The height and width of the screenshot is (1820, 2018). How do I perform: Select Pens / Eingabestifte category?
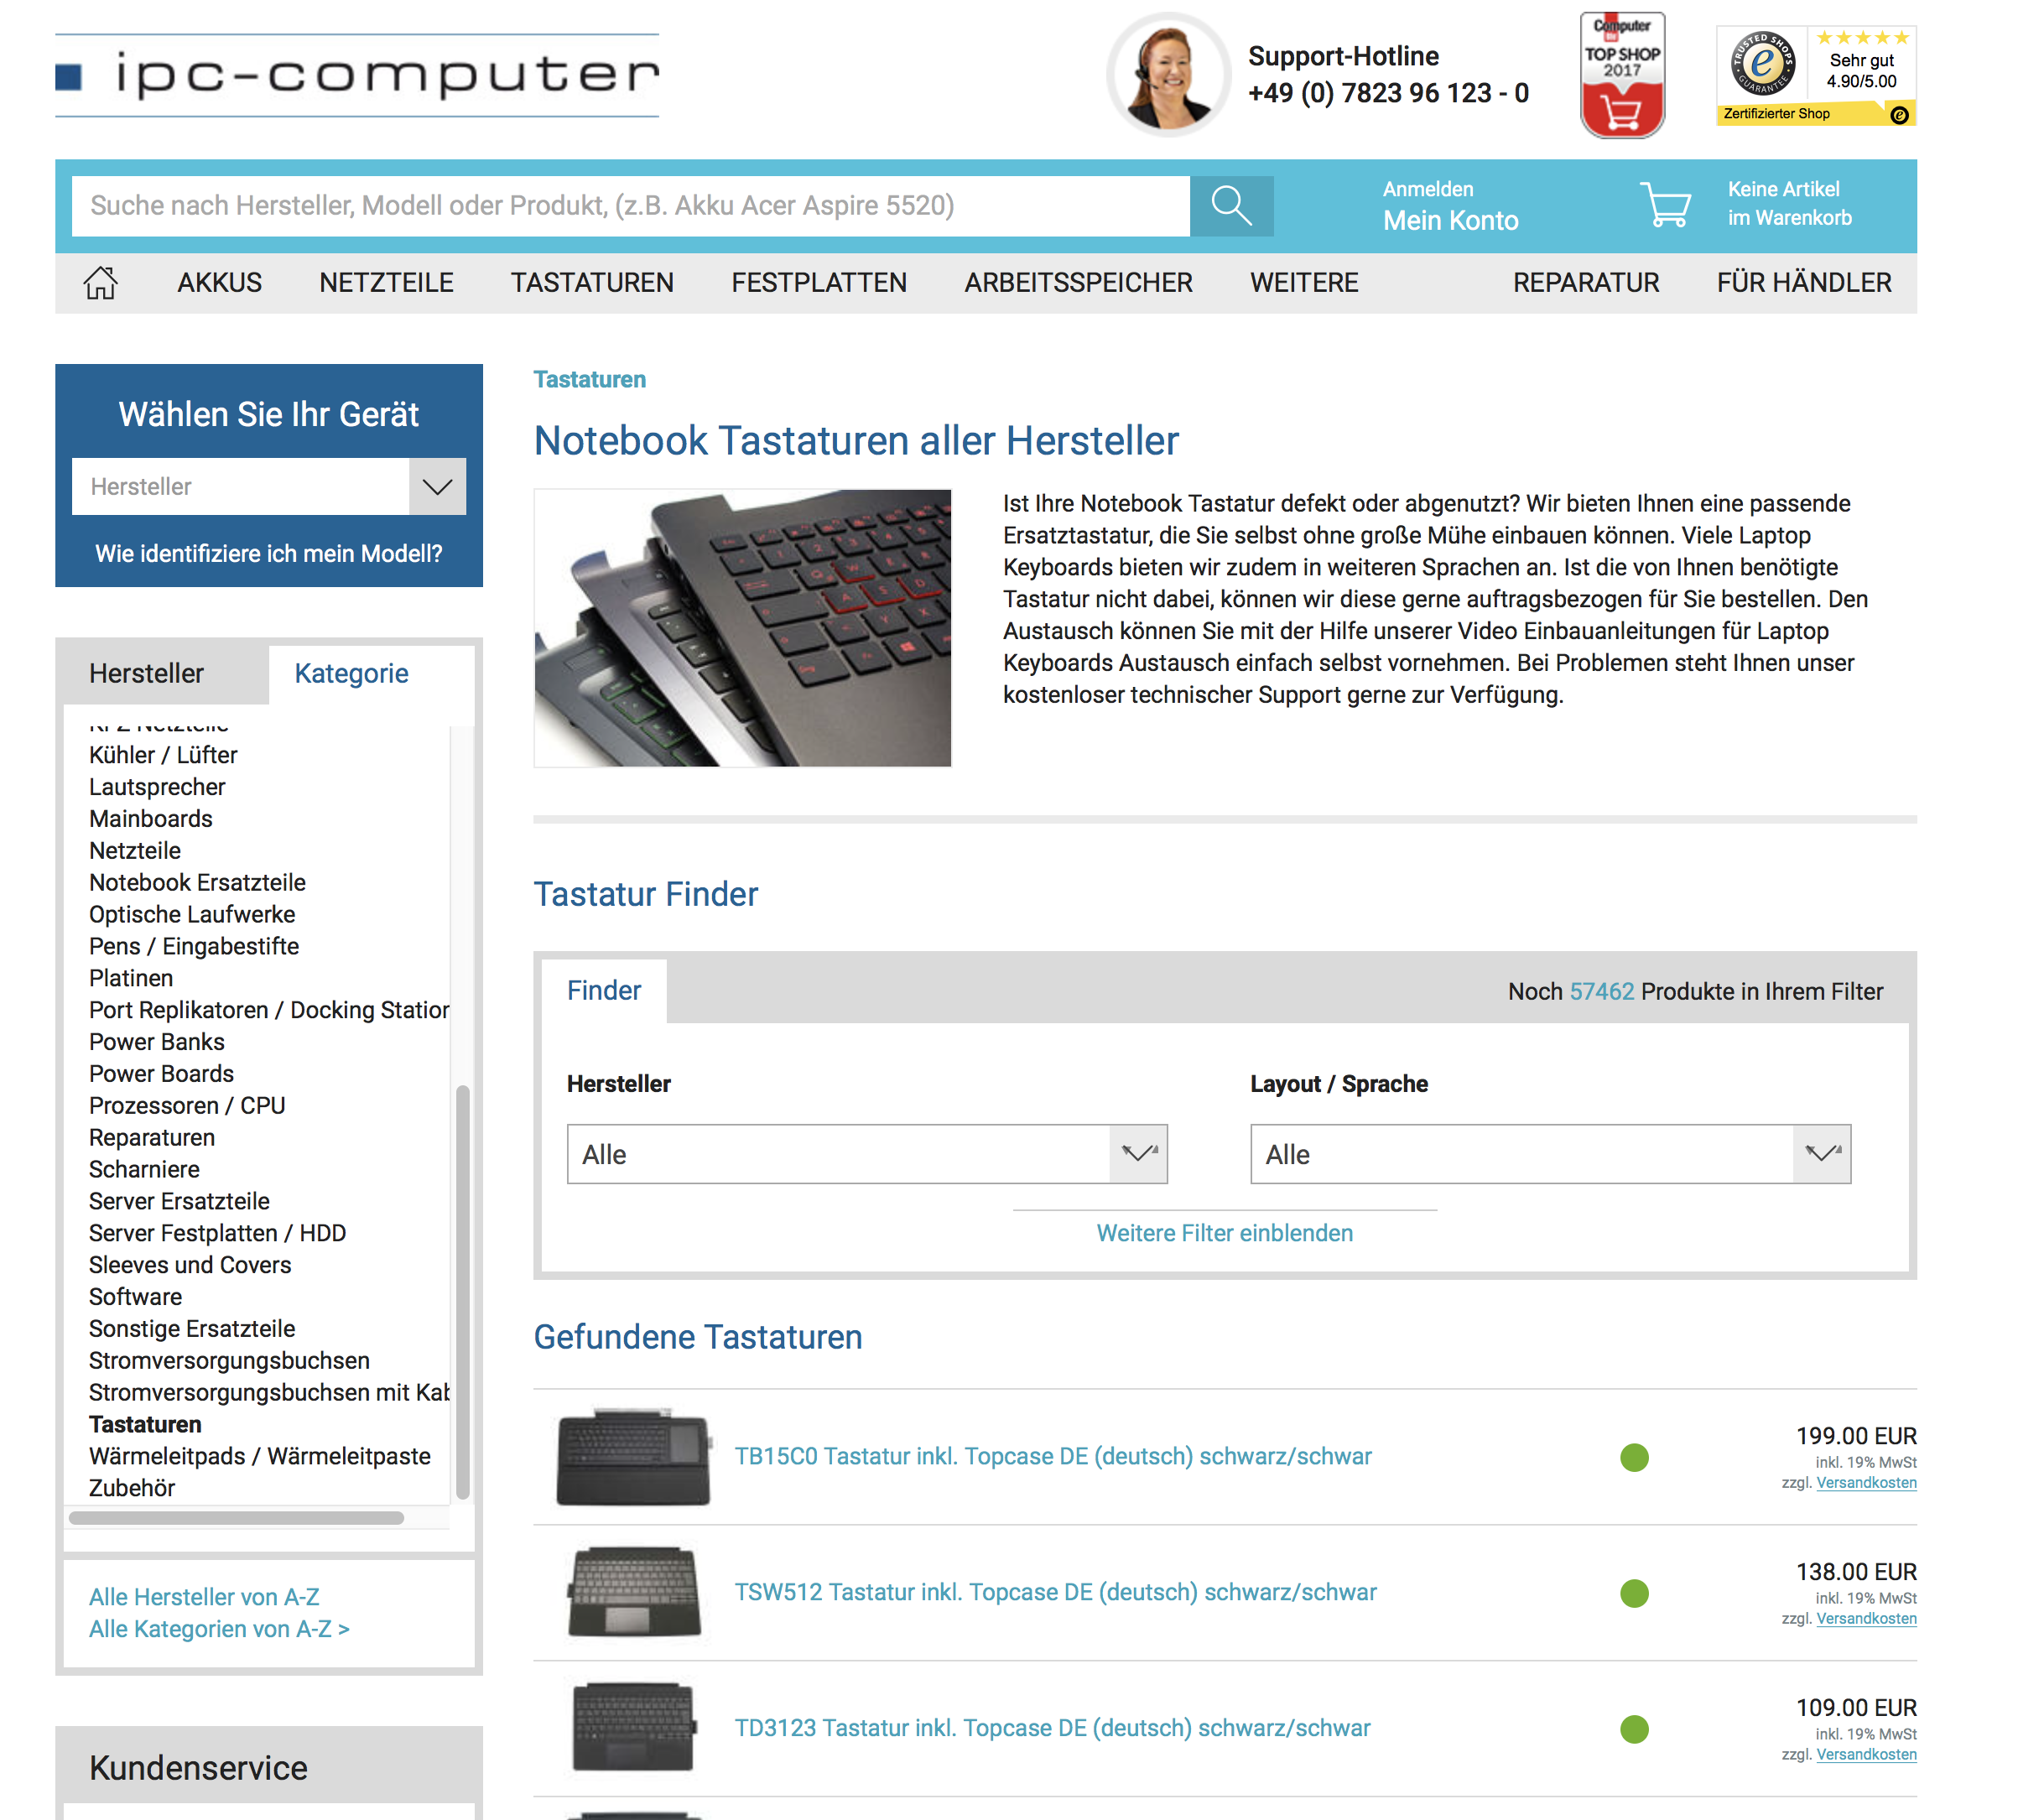tap(194, 946)
